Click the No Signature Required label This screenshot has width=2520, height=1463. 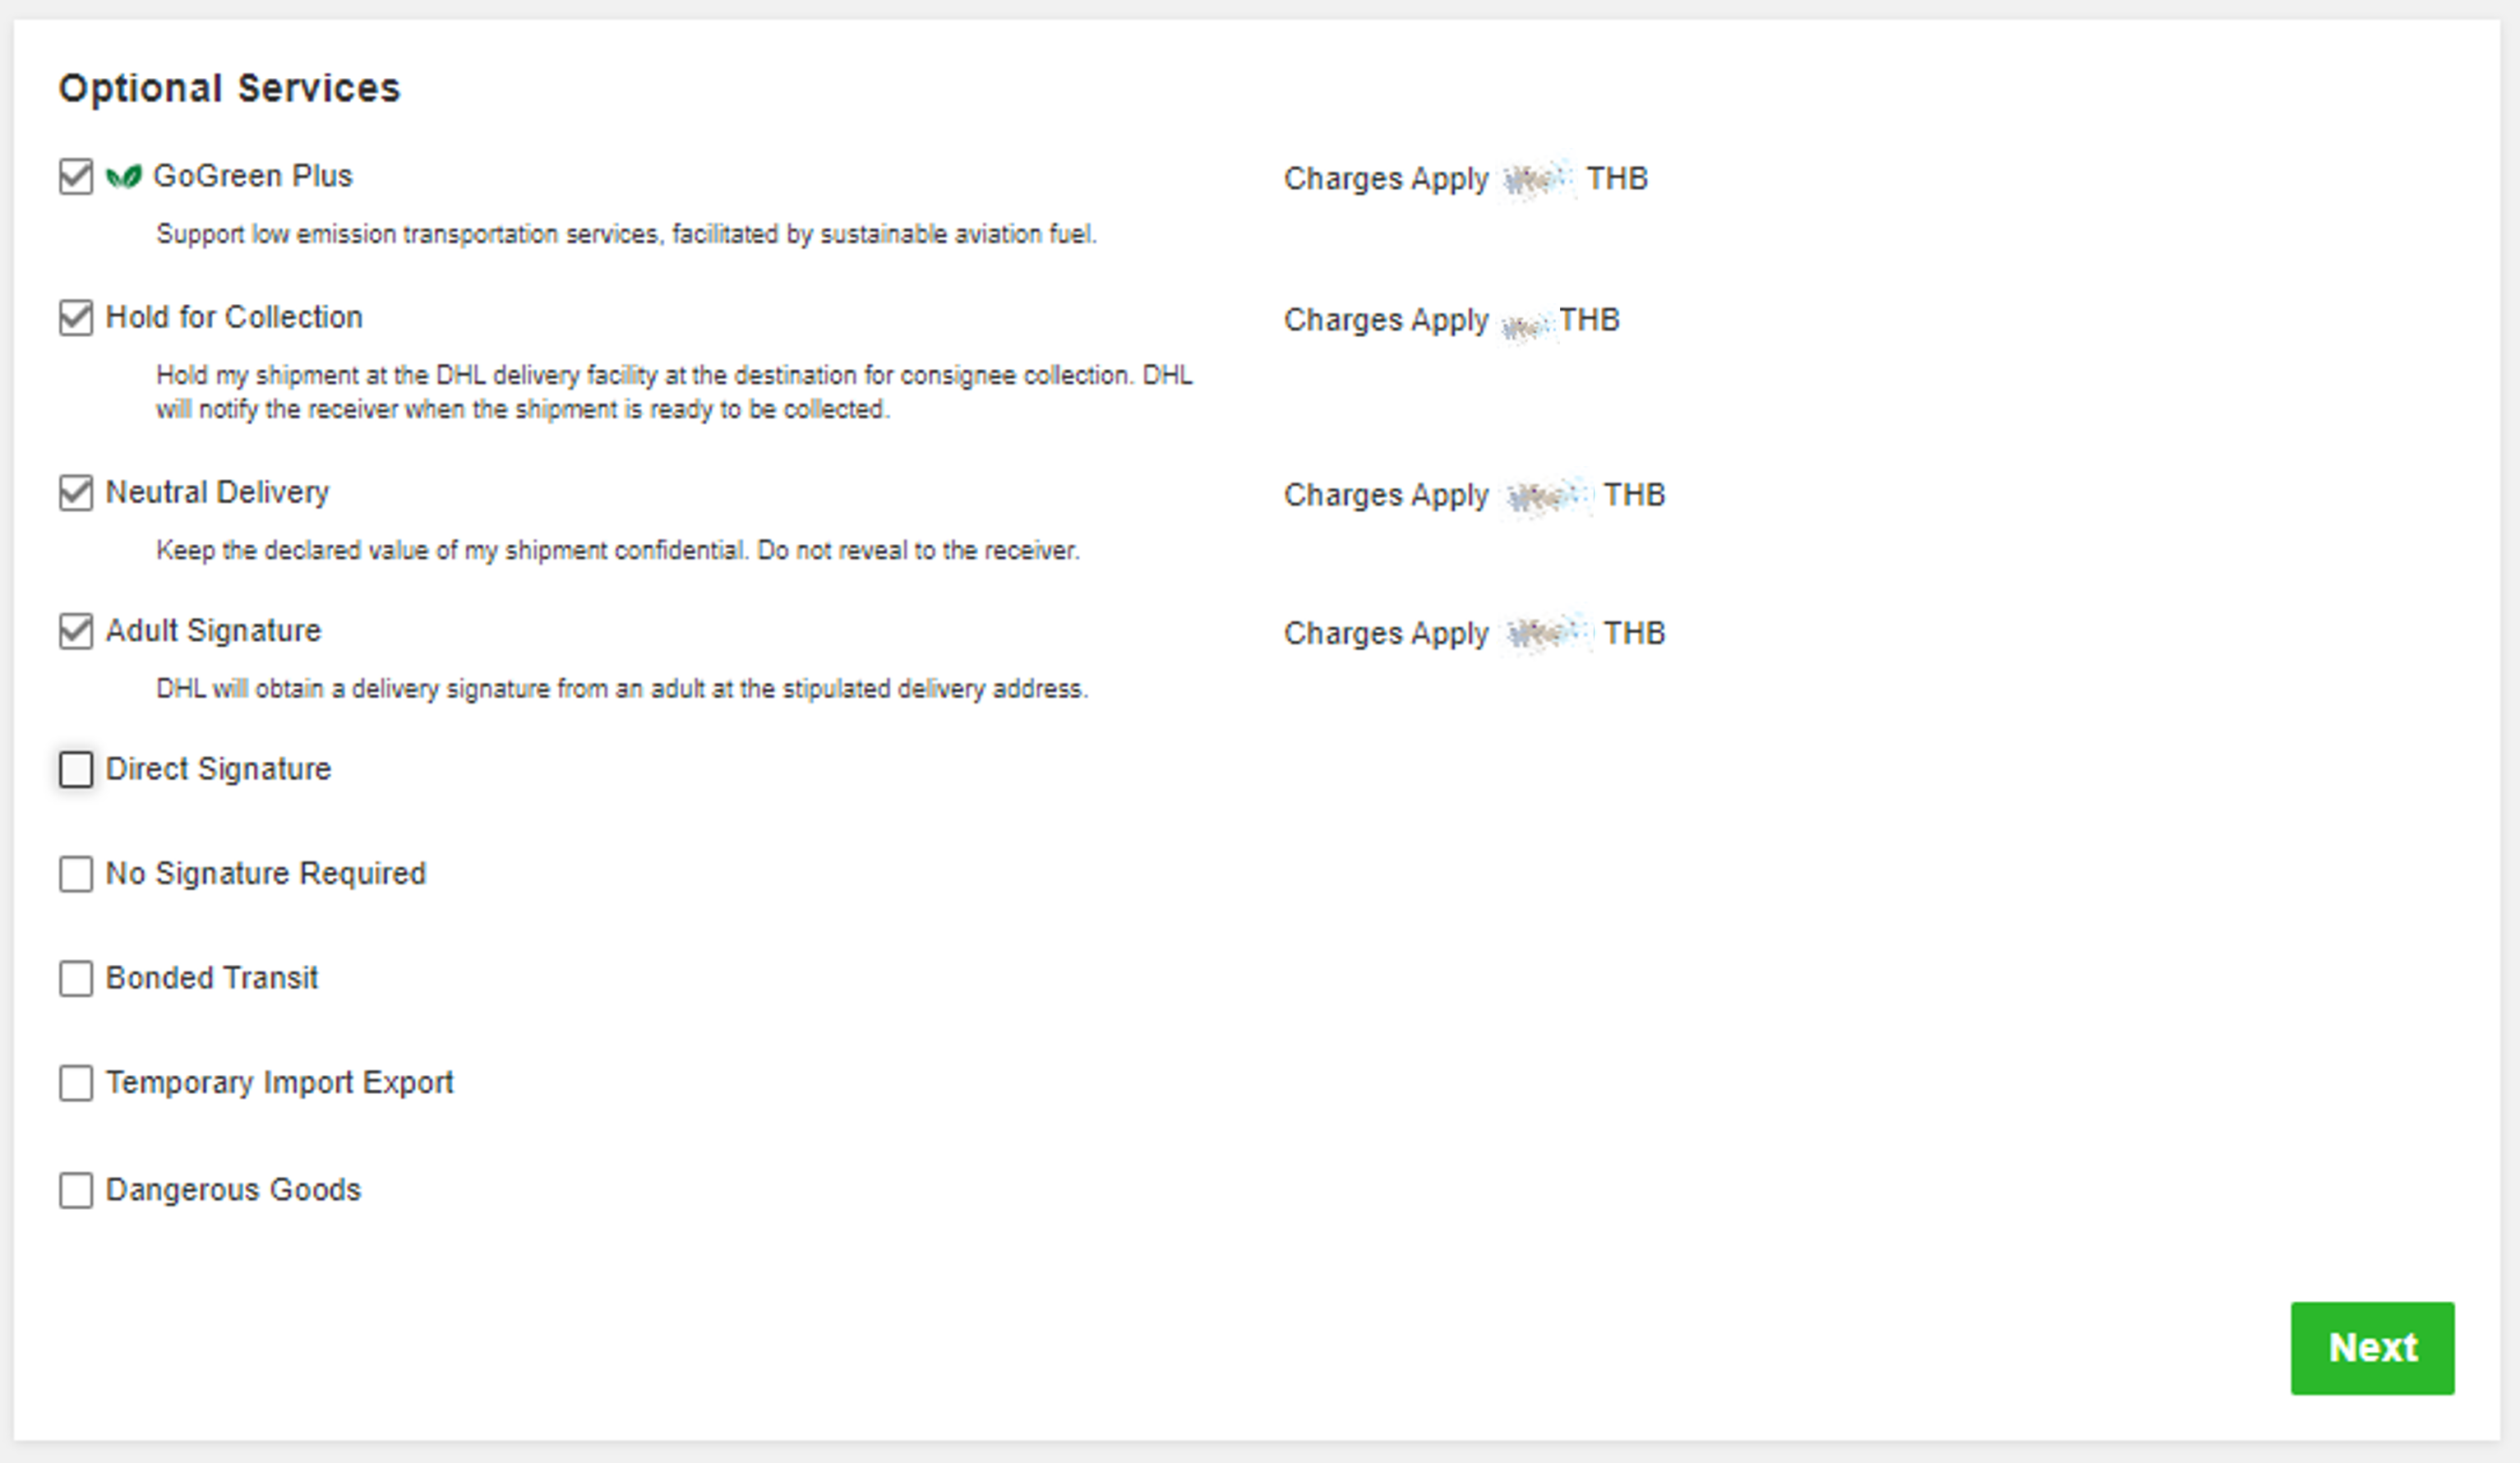(x=266, y=874)
